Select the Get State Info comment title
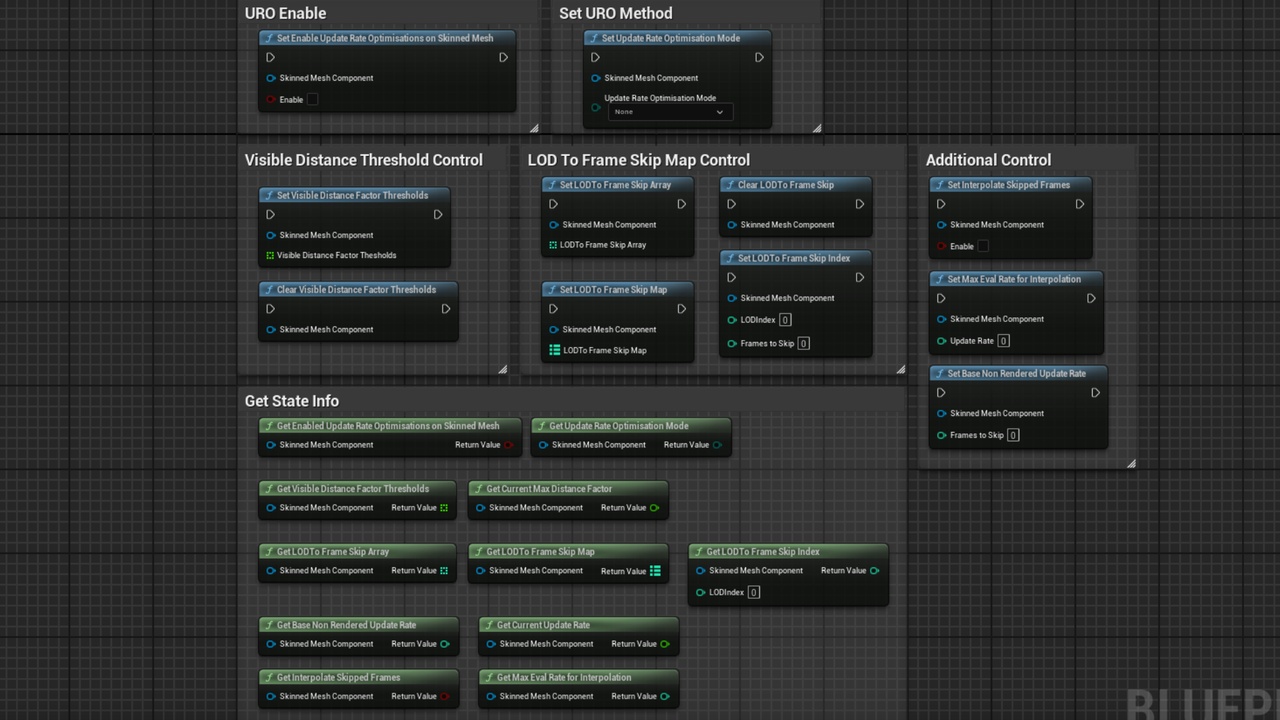The image size is (1280, 720). [292, 401]
